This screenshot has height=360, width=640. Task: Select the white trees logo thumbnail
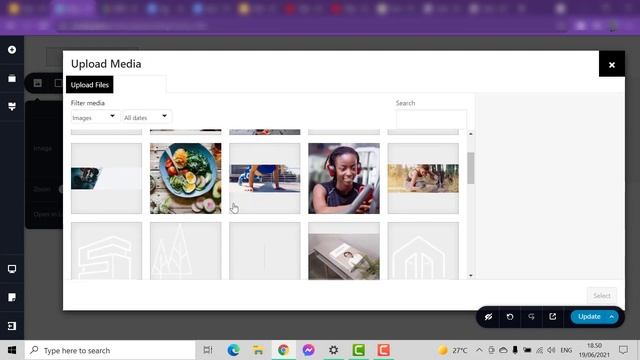coord(185,251)
